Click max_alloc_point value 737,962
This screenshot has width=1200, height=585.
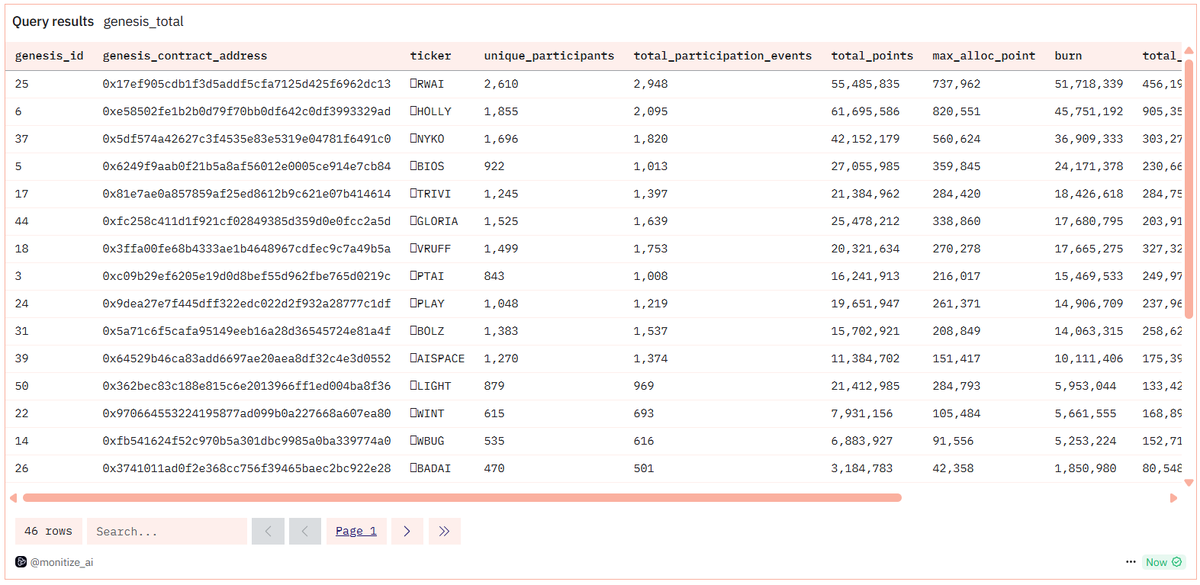956,84
